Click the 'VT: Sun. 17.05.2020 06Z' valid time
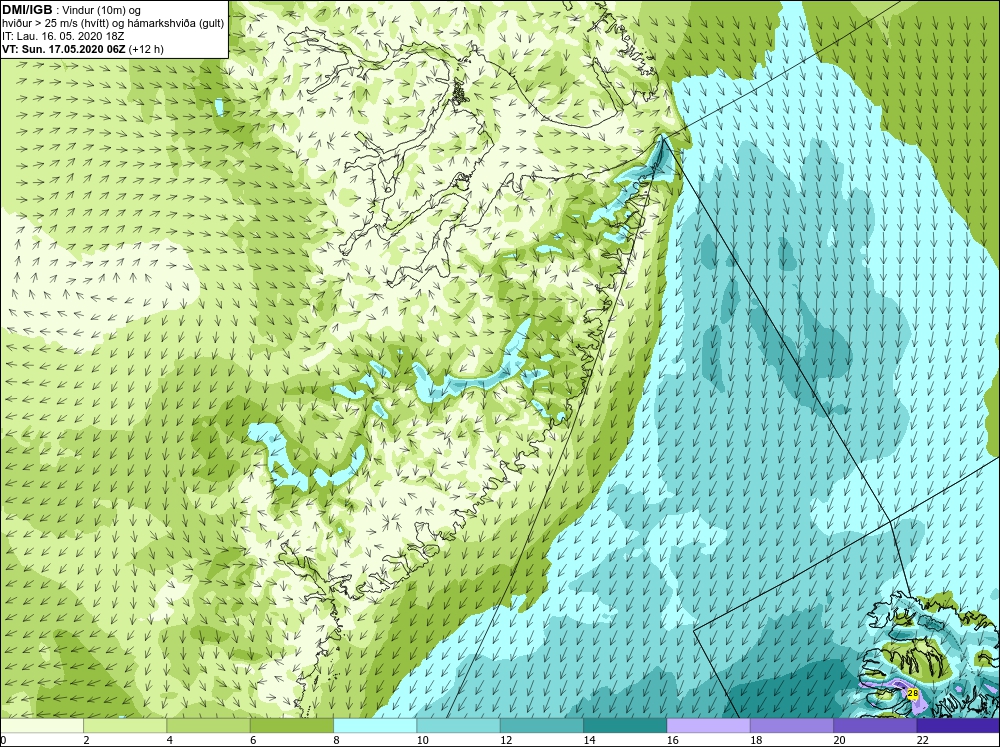This screenshot has width=1000, height=747. 64,48
